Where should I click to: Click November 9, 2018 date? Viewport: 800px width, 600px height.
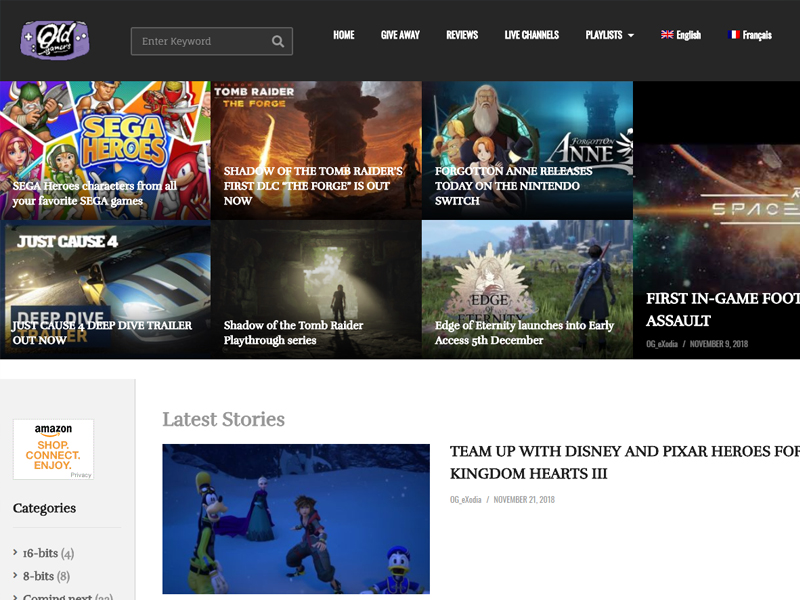[719, 344]
